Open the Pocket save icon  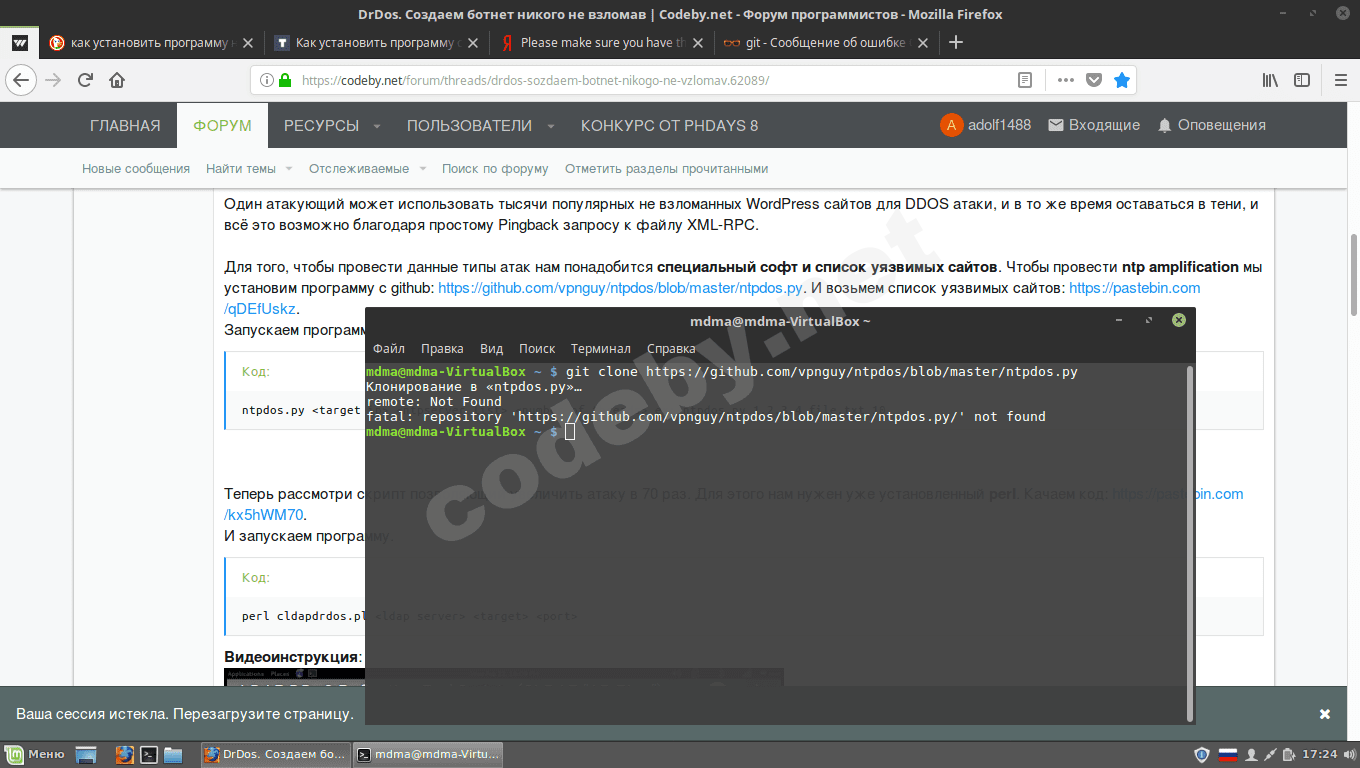[x=1094, y=80]
